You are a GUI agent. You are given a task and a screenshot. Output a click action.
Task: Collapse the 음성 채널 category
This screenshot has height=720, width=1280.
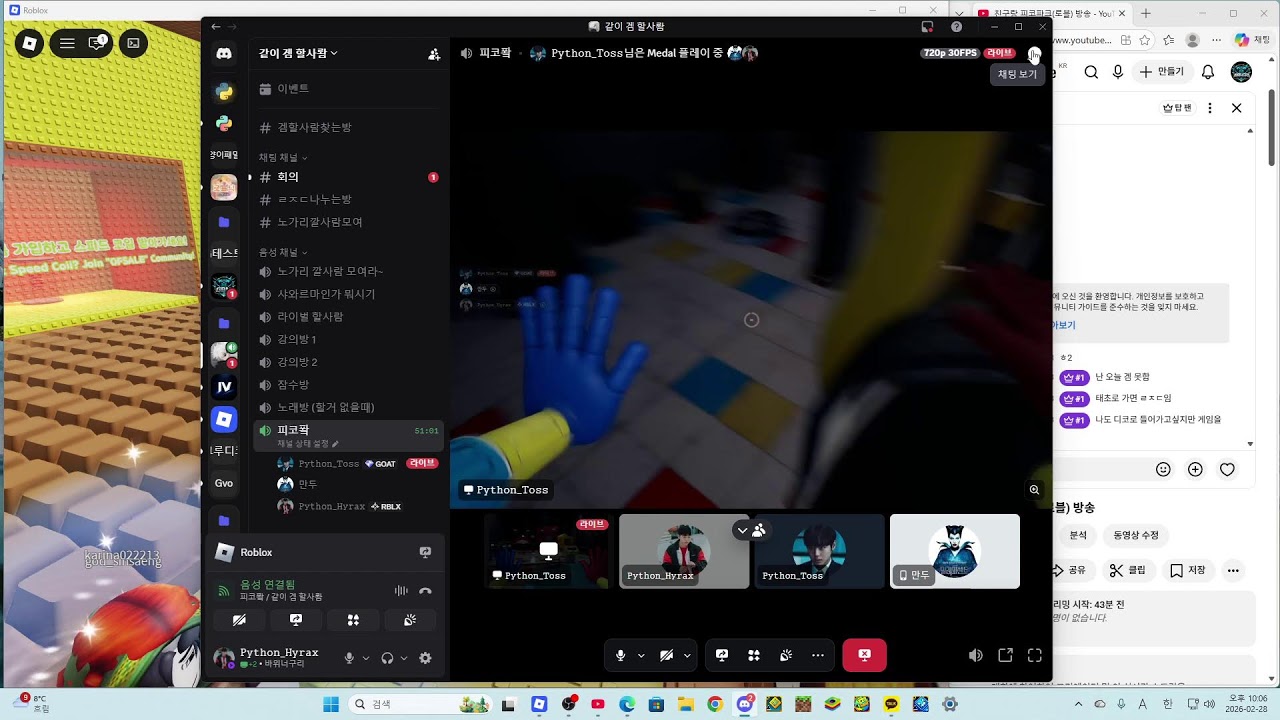click(x=283, y=253)
